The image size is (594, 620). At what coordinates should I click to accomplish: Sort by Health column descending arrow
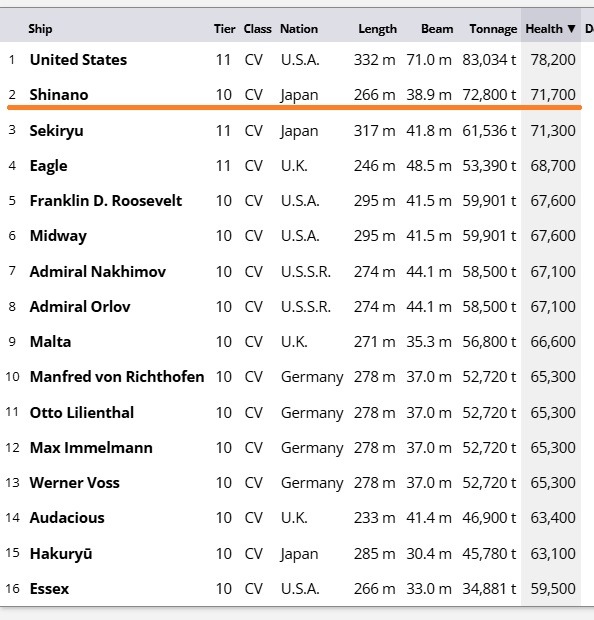571,29
